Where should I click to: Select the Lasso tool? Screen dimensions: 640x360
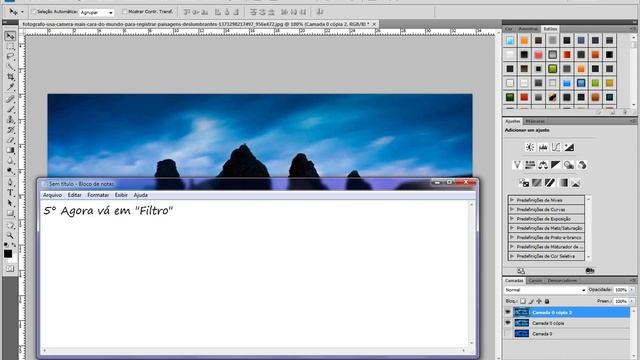tap(10, 57)
